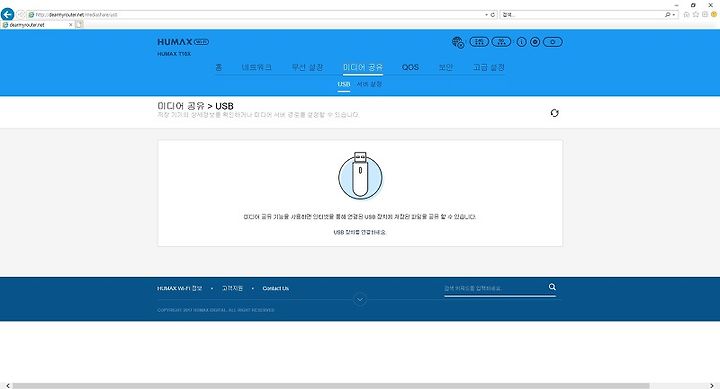The height and width of the screenshot is (389, 720).
Task: Click the USB drive illustration
Action: 360,176
